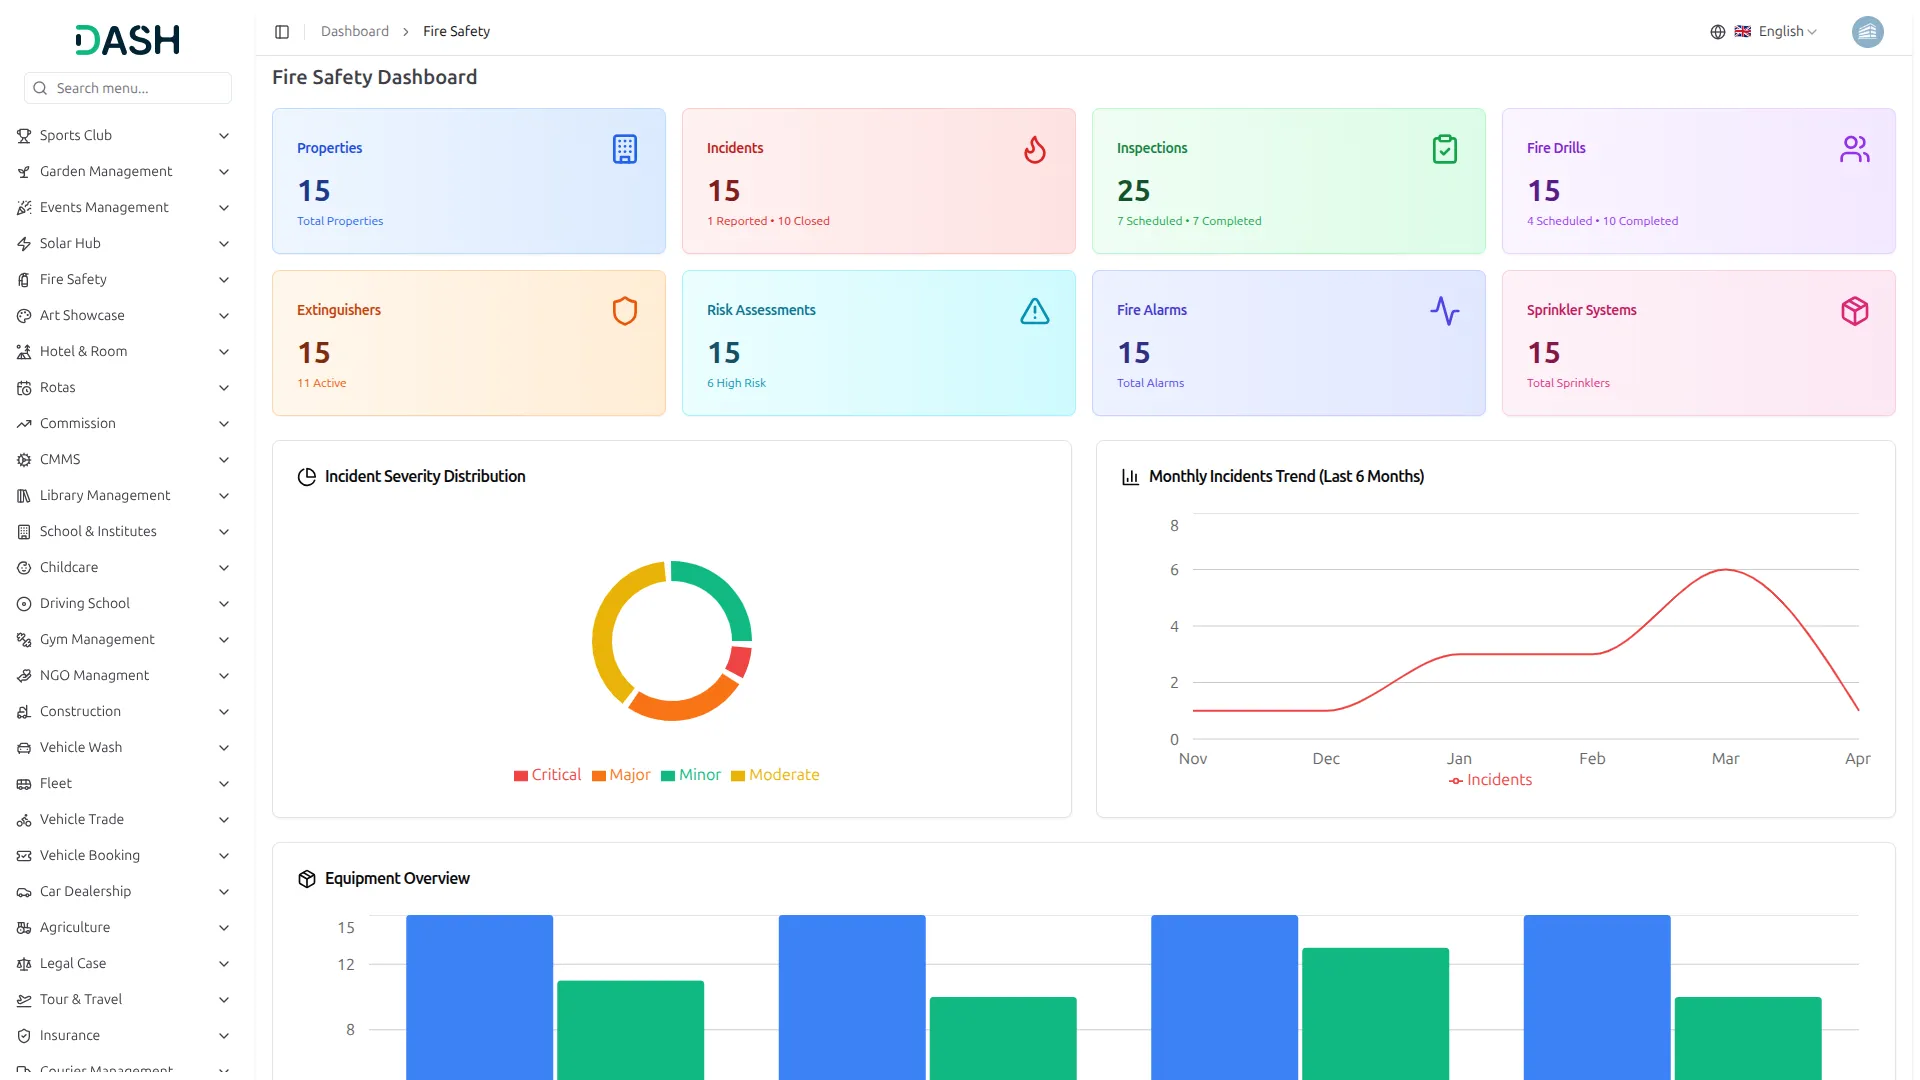Viewport: 1920px width, 1080px height.
Task: Click the Incidents flame icon
Action: point(1035,149)
